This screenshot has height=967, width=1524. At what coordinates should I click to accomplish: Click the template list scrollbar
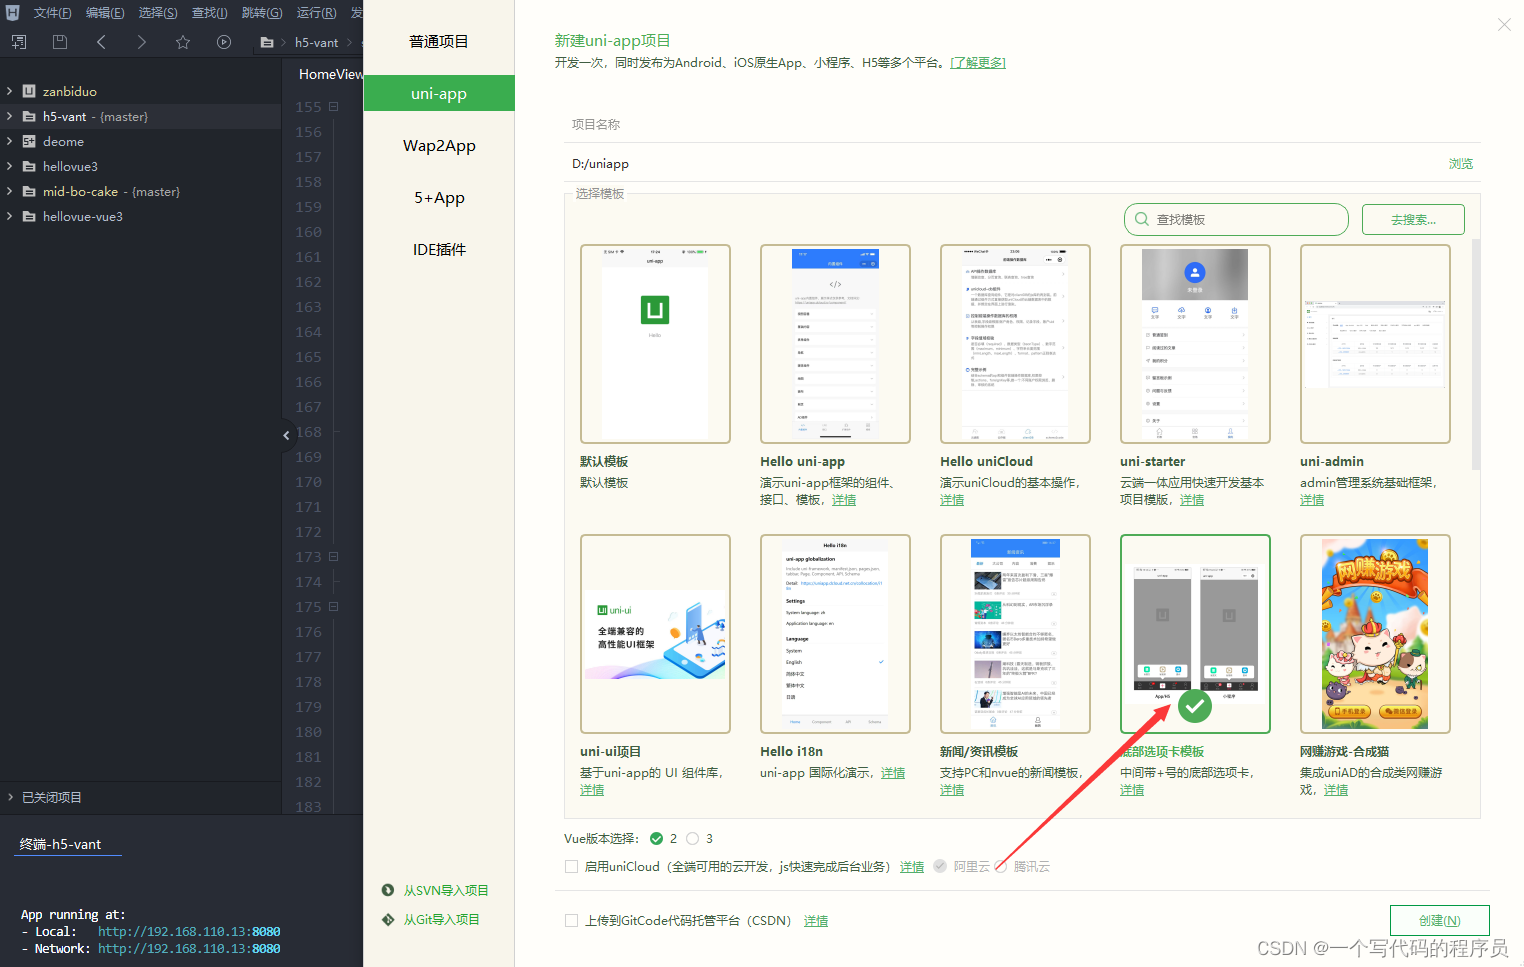pos(1476,354)
